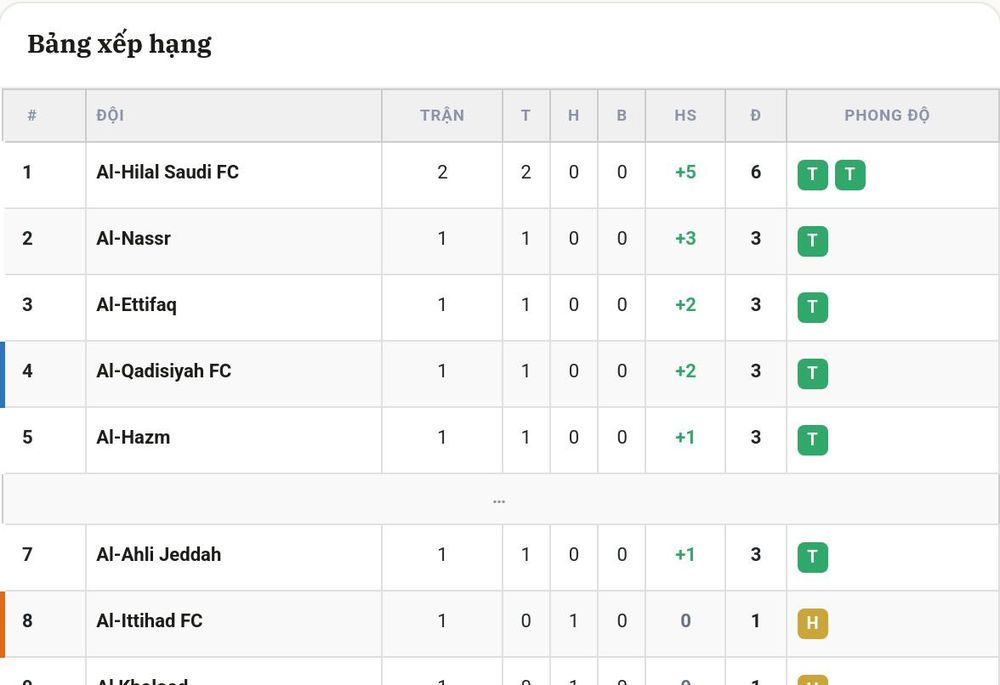Image resolution: width=1000 pixels, height=685 pixels.
Task: Open the Al-Hilal Saudi FC team link
Action: coord(168,172)
